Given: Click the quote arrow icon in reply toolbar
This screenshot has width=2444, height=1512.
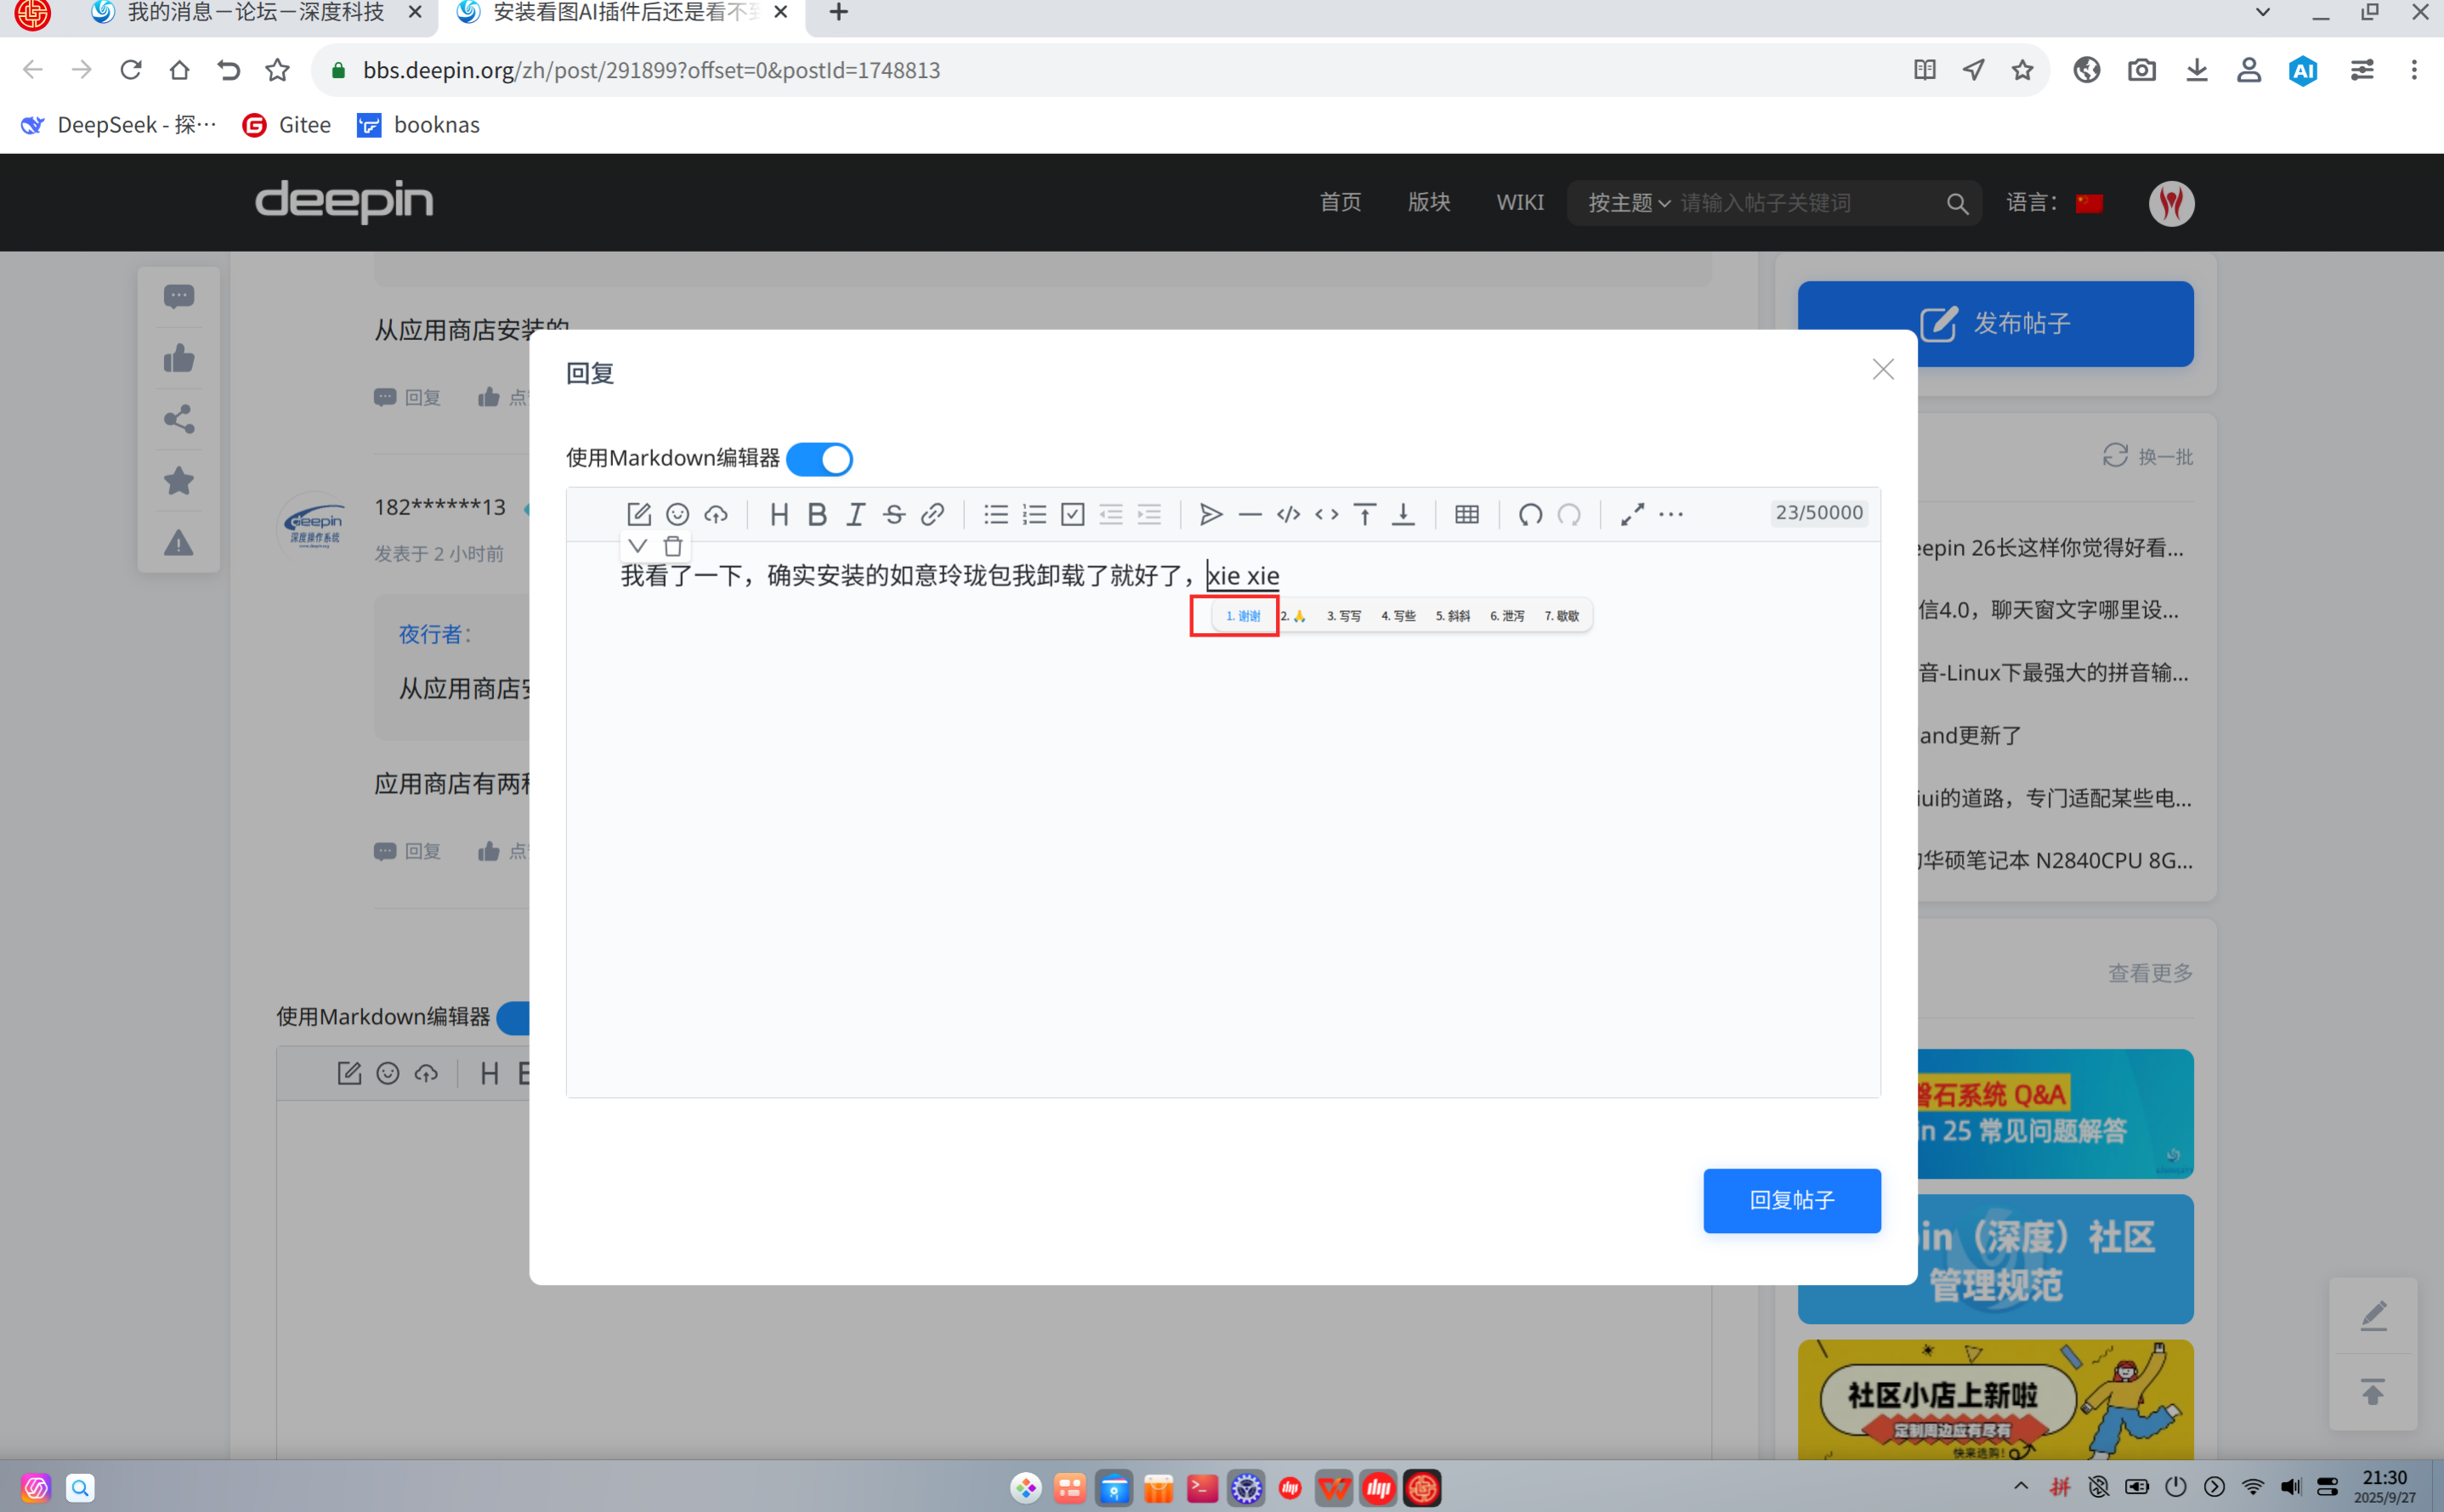Looking at the screenshot, I should click(x=1211, y=514).
